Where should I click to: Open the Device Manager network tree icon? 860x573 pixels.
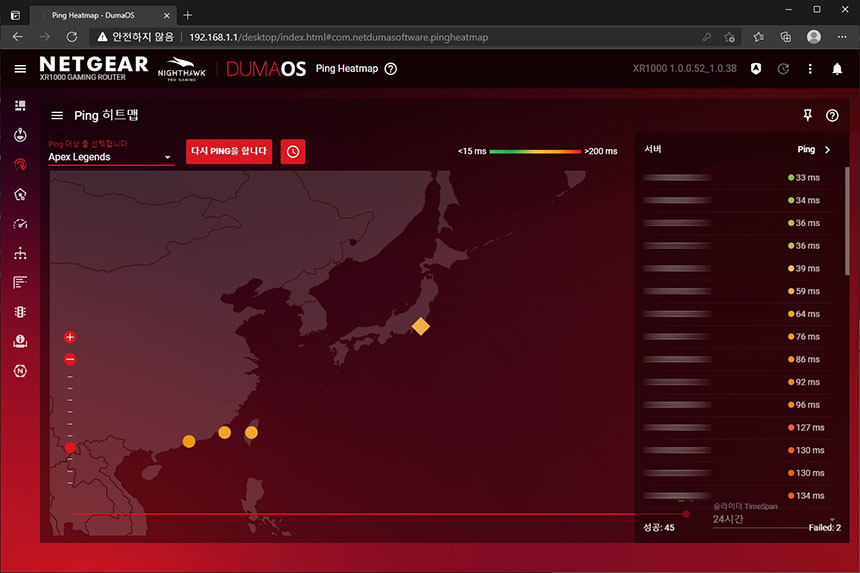pyautogui.click(x=20, y=253)
